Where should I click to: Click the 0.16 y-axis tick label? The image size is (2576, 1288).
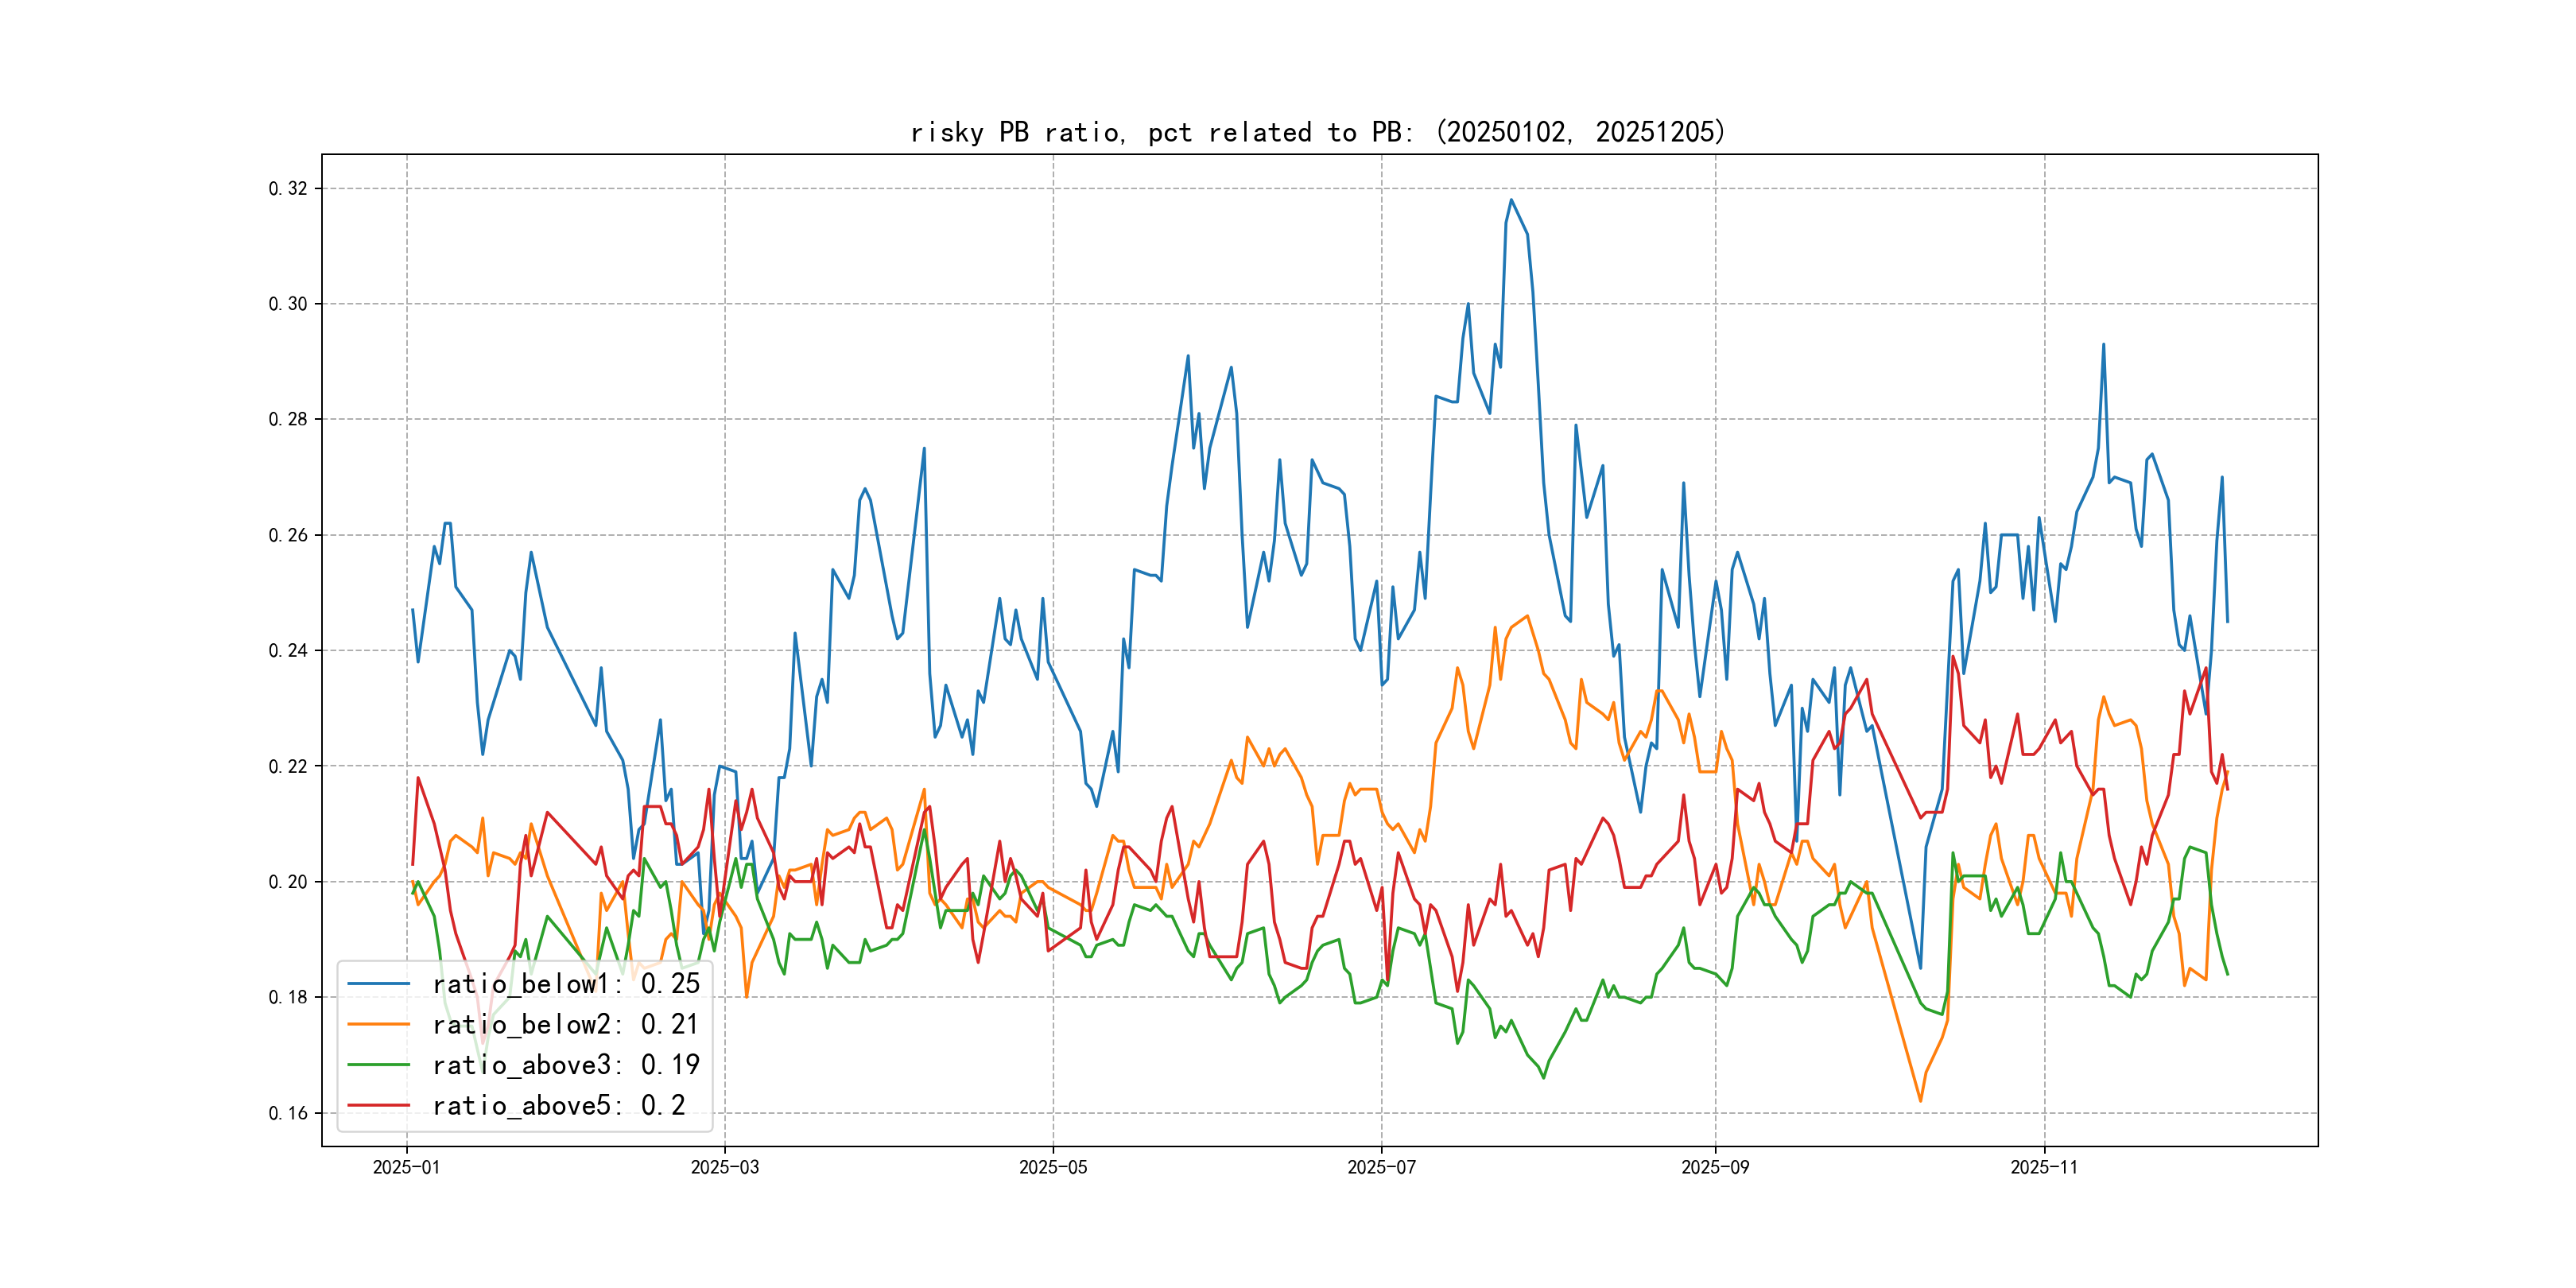[x=288, y=1113]
